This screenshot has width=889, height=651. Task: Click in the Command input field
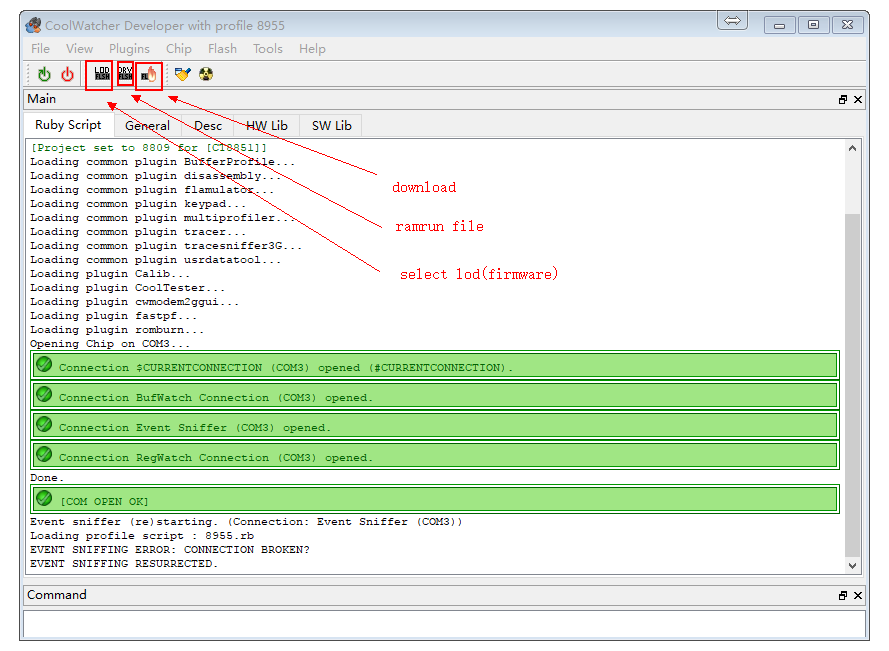444,625
